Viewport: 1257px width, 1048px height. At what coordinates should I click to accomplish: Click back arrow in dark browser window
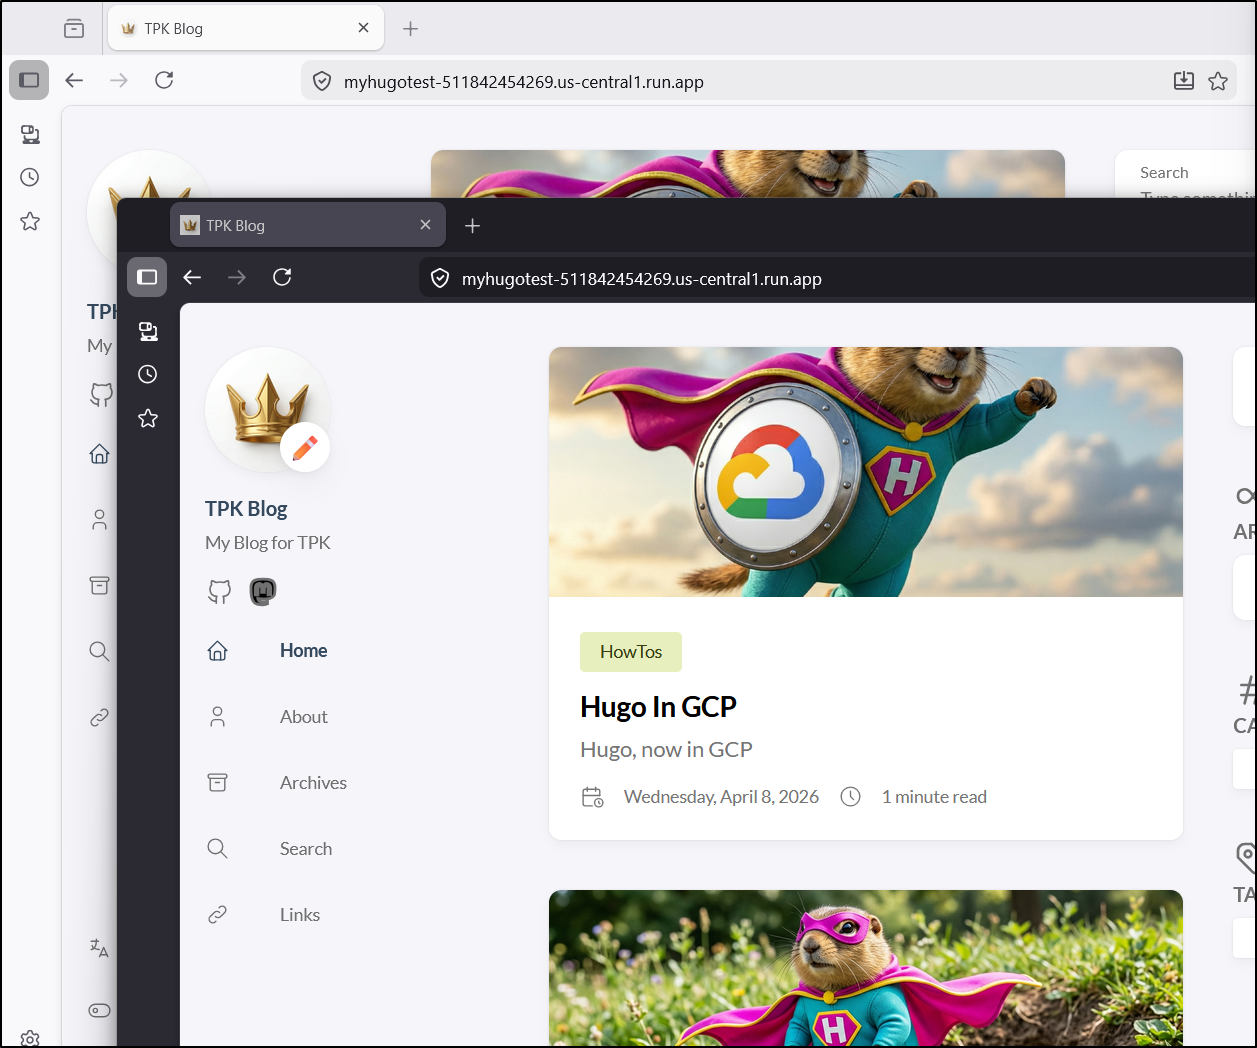[x=192, y=277]
